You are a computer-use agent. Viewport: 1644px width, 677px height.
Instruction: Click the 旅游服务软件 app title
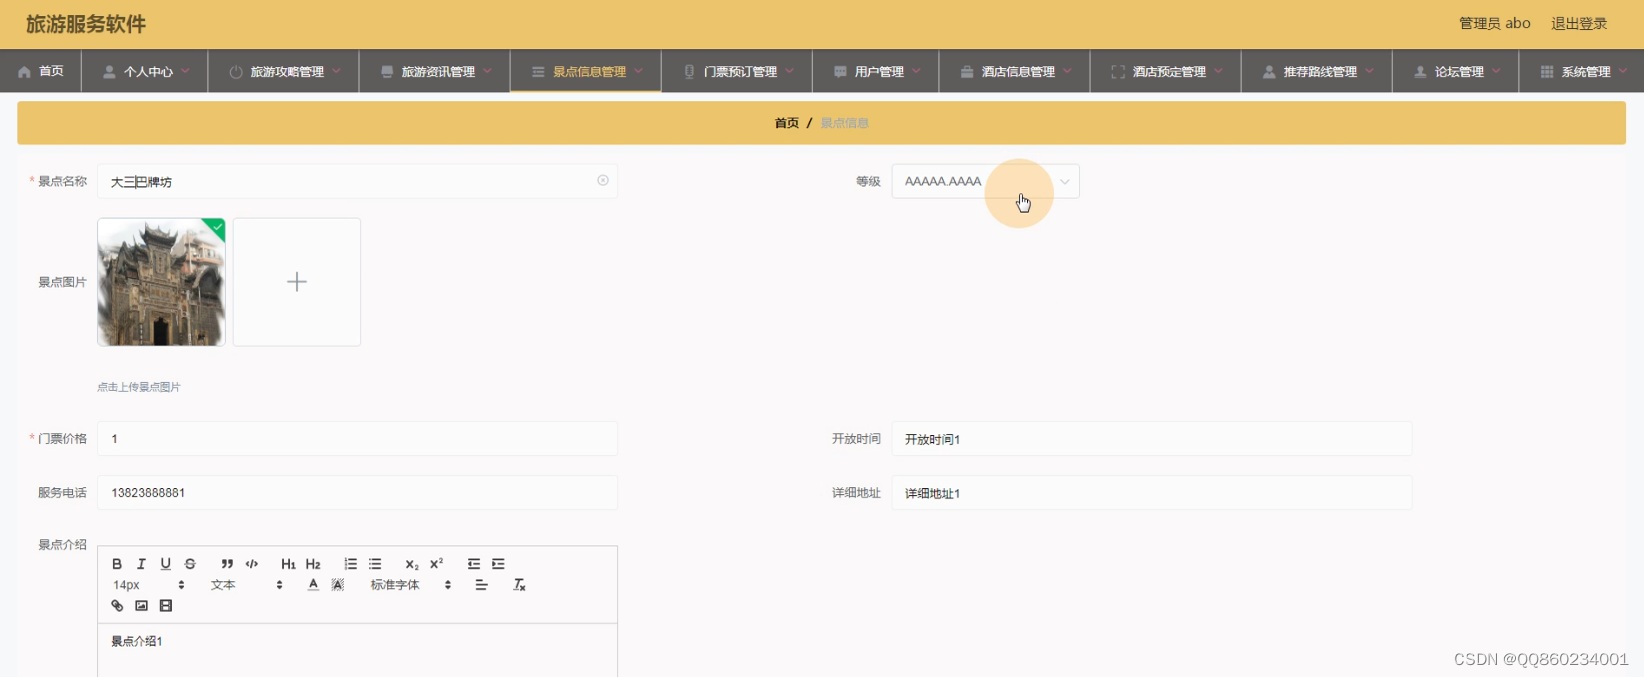pyautogui.click(x=86, y=24)
